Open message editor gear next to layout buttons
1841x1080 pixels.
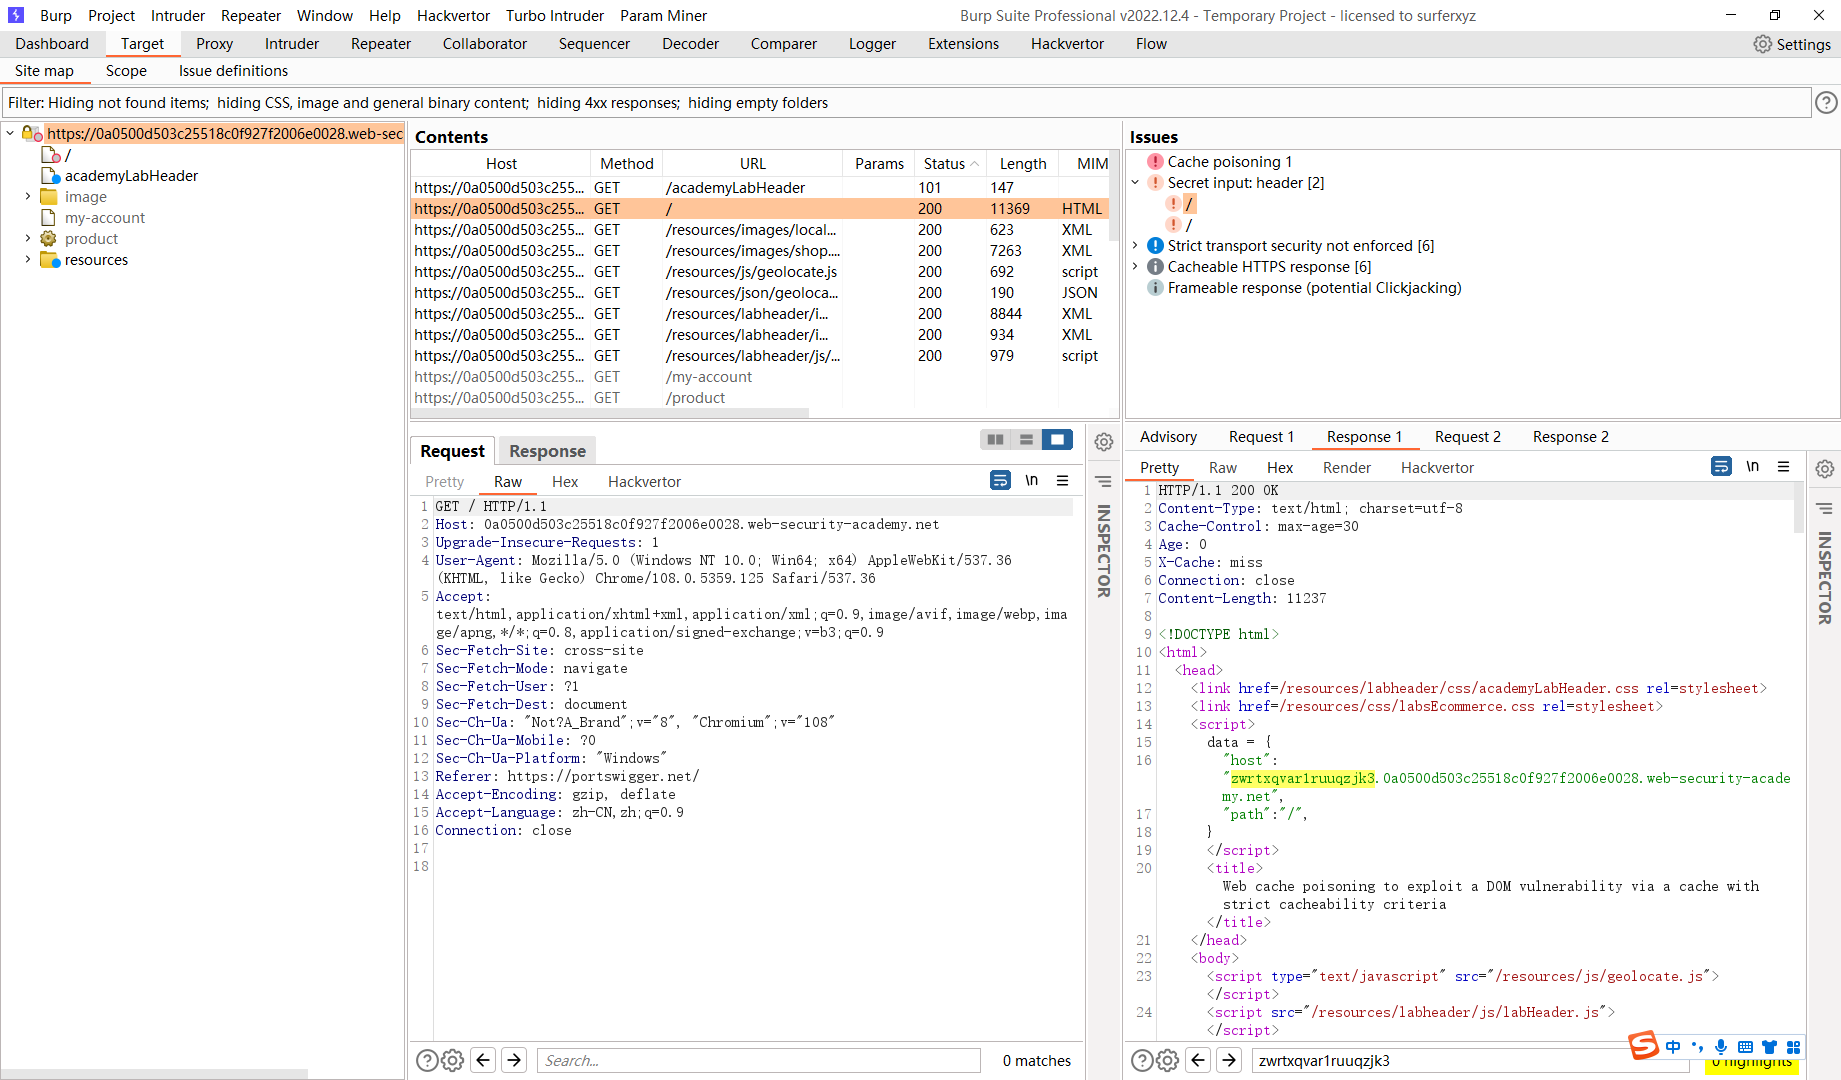click(1104, 442)
